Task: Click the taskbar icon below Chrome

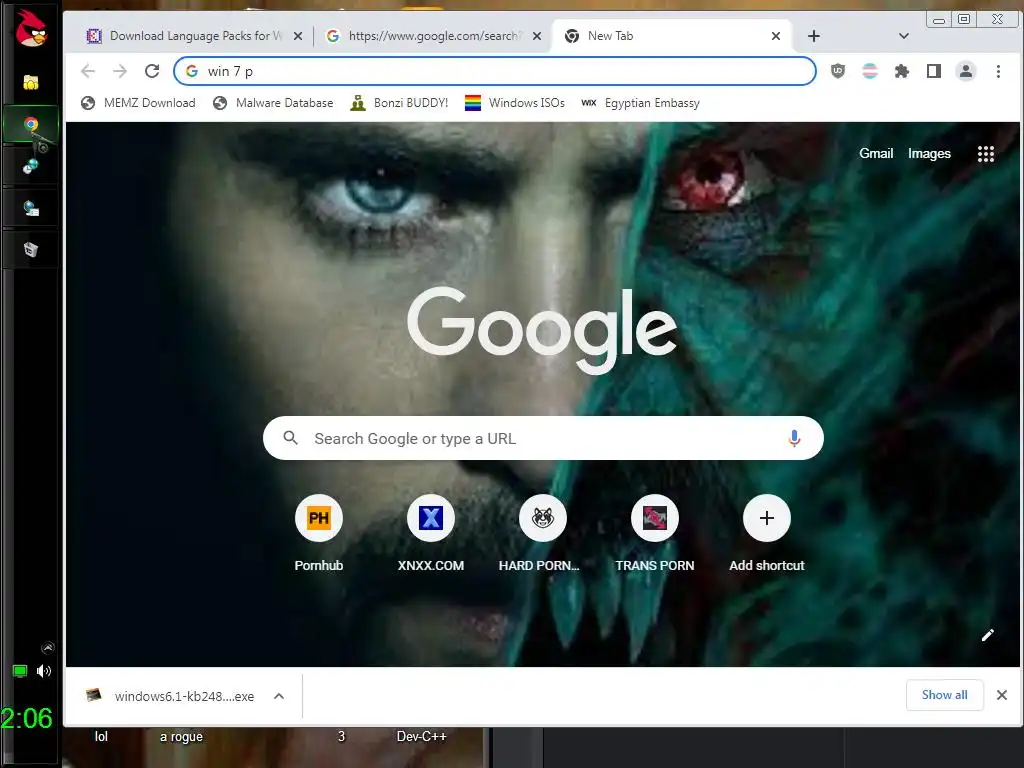Action: click(x=31, y=167)
